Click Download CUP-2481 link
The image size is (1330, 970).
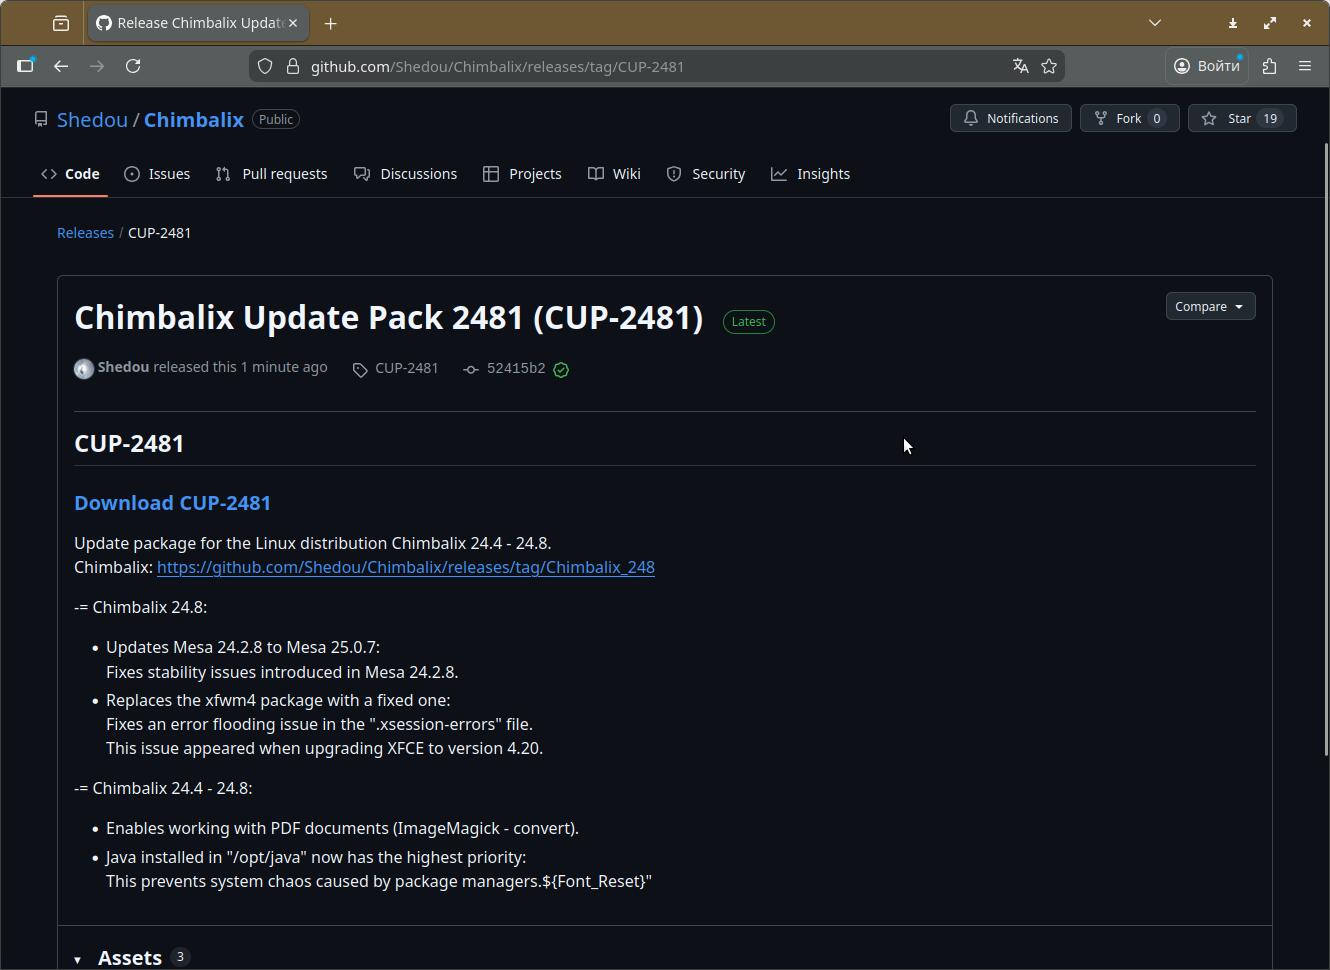(x=172, y=503)
